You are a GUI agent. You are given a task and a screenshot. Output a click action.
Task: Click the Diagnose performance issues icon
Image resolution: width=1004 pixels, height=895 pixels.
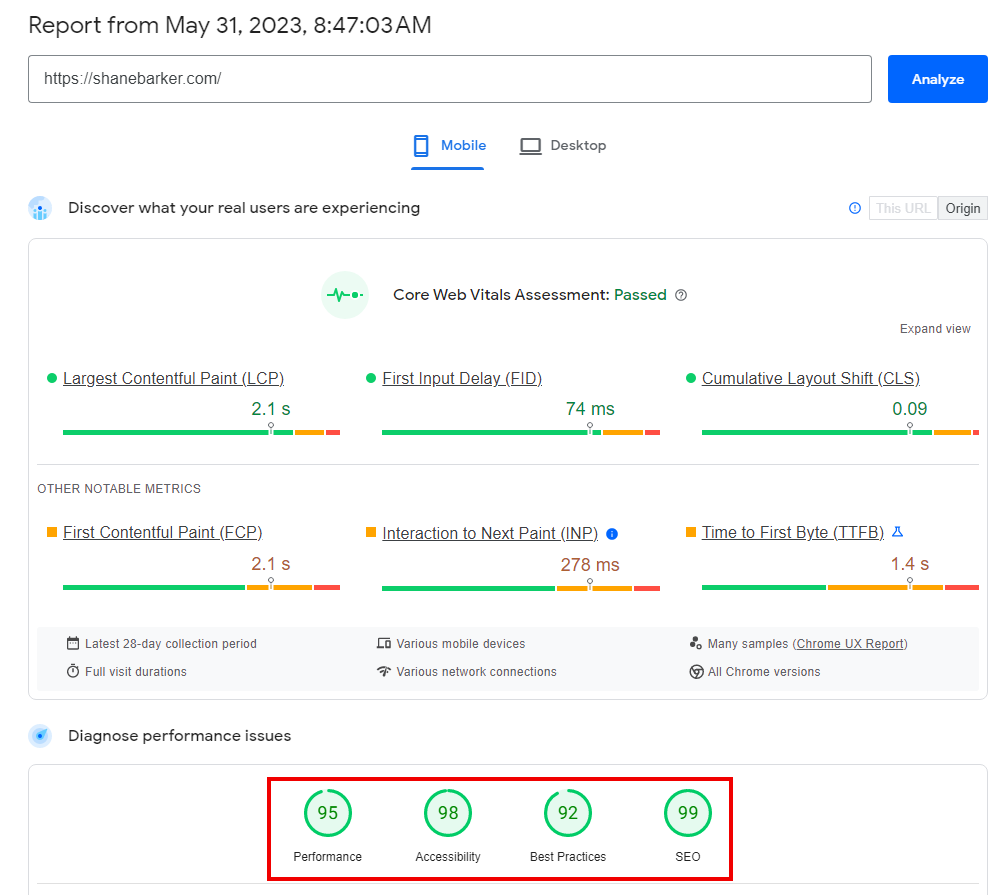(40, 736)
